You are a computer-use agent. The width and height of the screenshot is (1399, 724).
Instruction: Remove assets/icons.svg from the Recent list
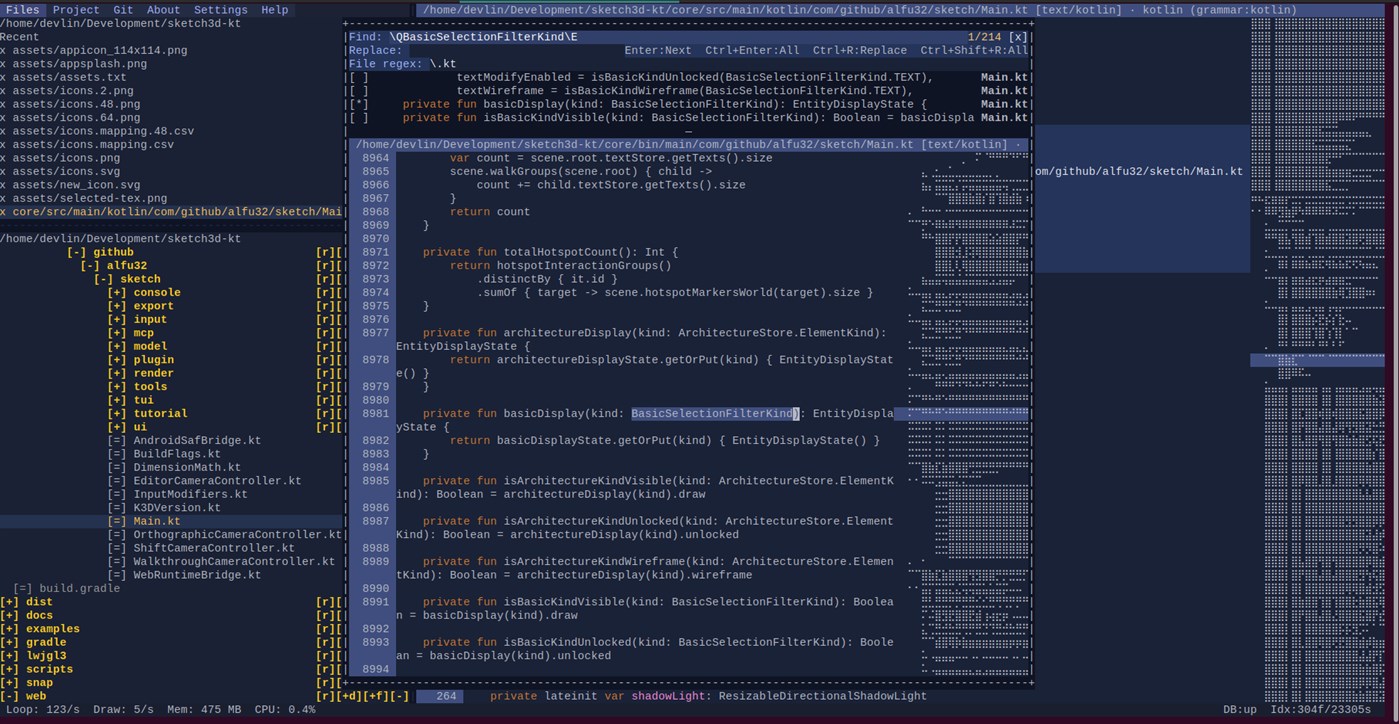pos(3,172)
